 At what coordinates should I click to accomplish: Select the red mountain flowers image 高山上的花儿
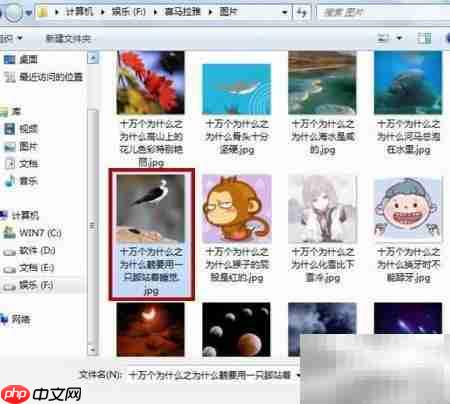pos(151,108)
